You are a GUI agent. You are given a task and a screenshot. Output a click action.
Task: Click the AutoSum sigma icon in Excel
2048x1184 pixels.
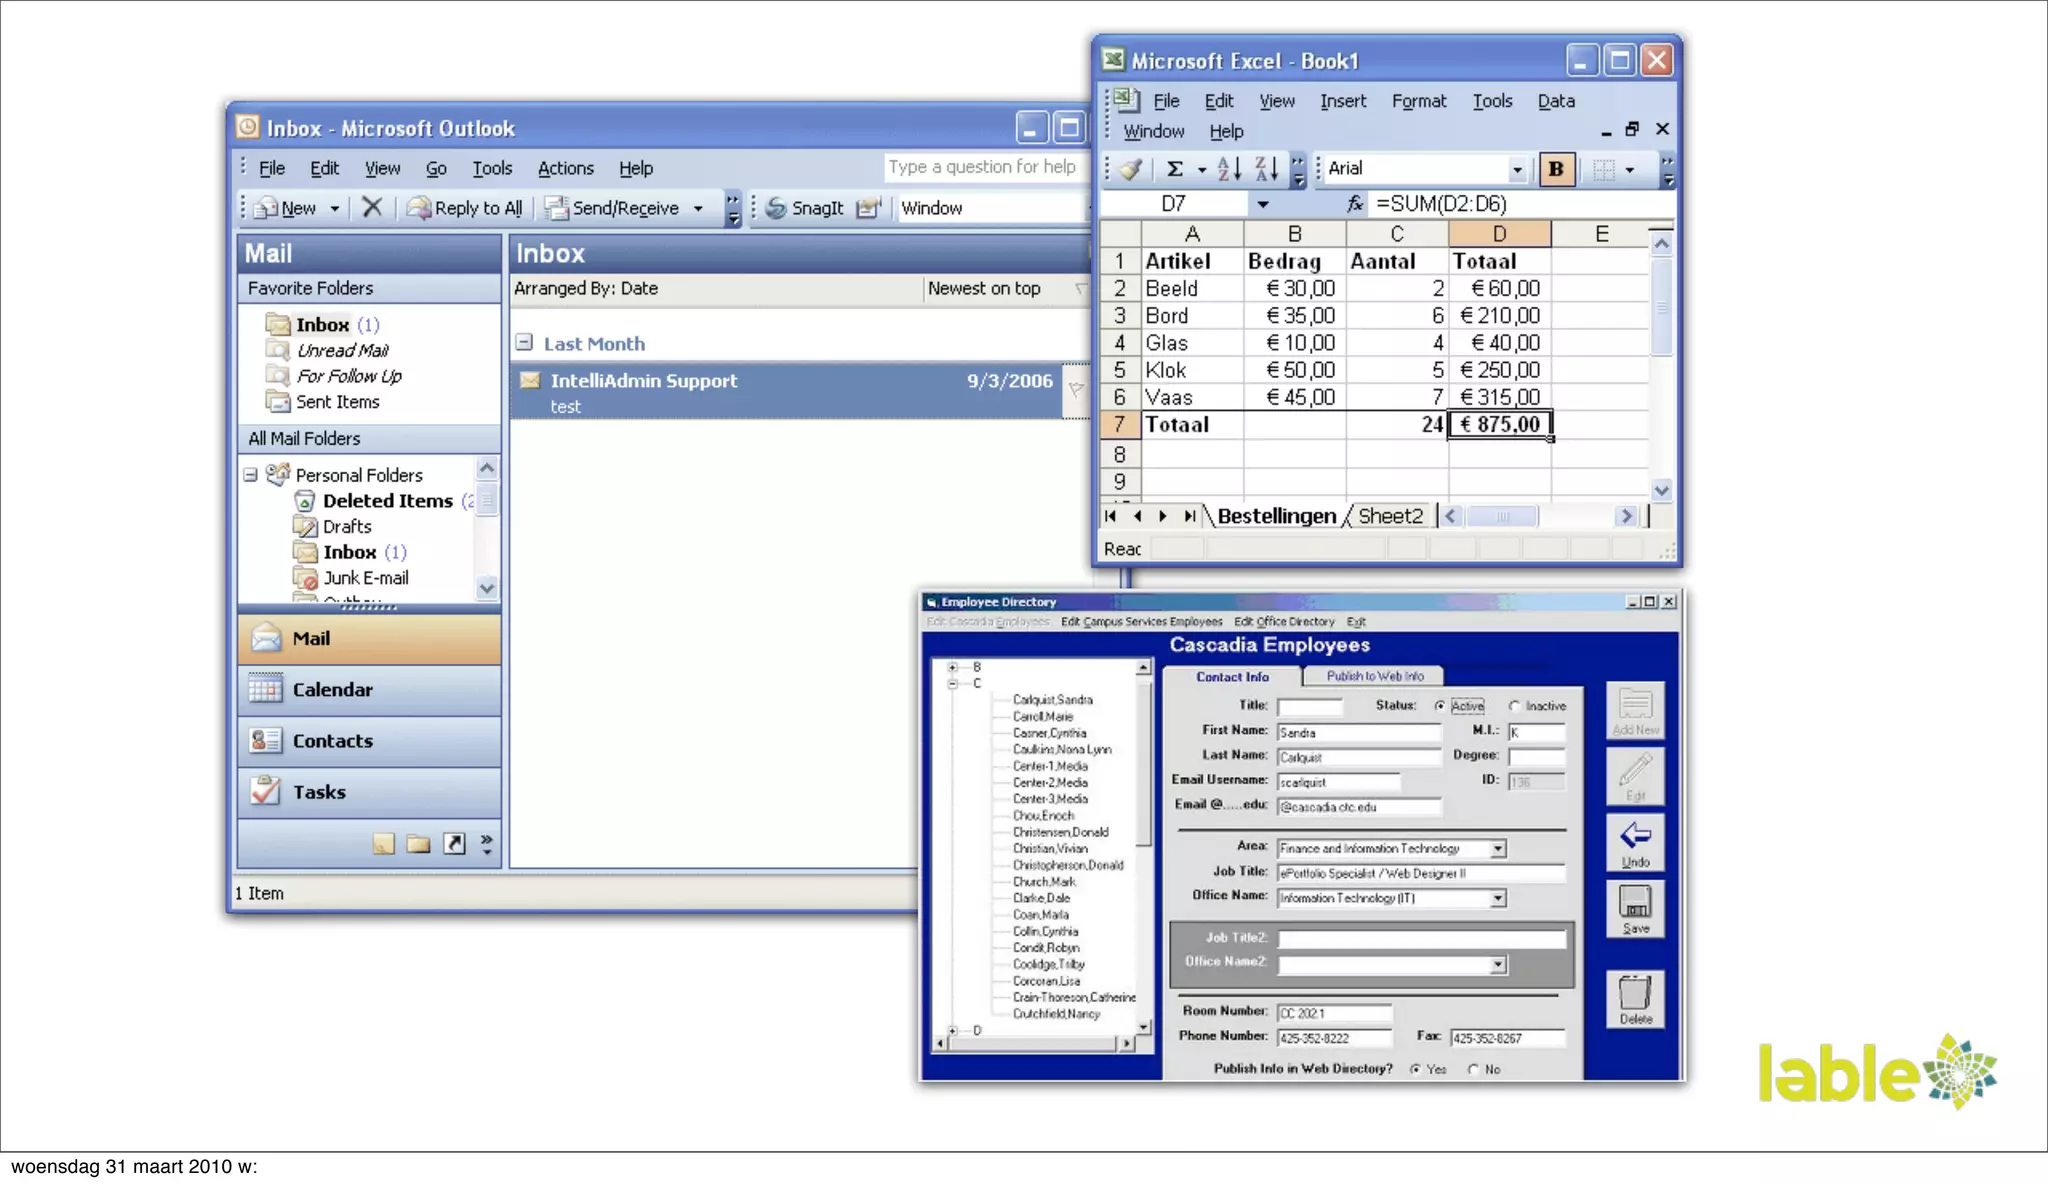[x=1175, y=169]
